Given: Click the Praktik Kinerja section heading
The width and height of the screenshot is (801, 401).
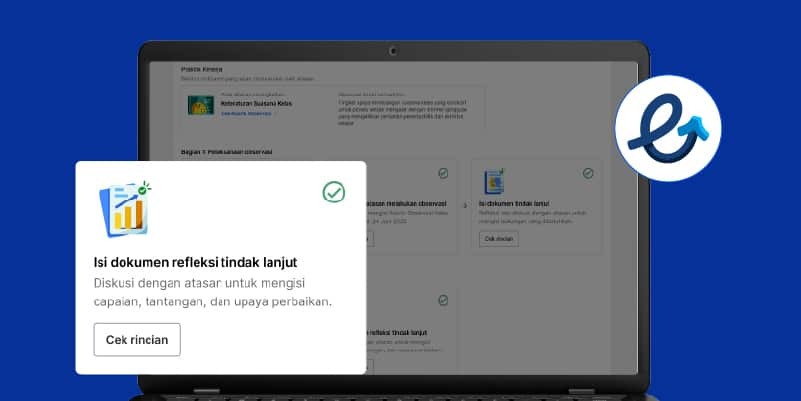Looking at the screenshot, I should [204, 69].
